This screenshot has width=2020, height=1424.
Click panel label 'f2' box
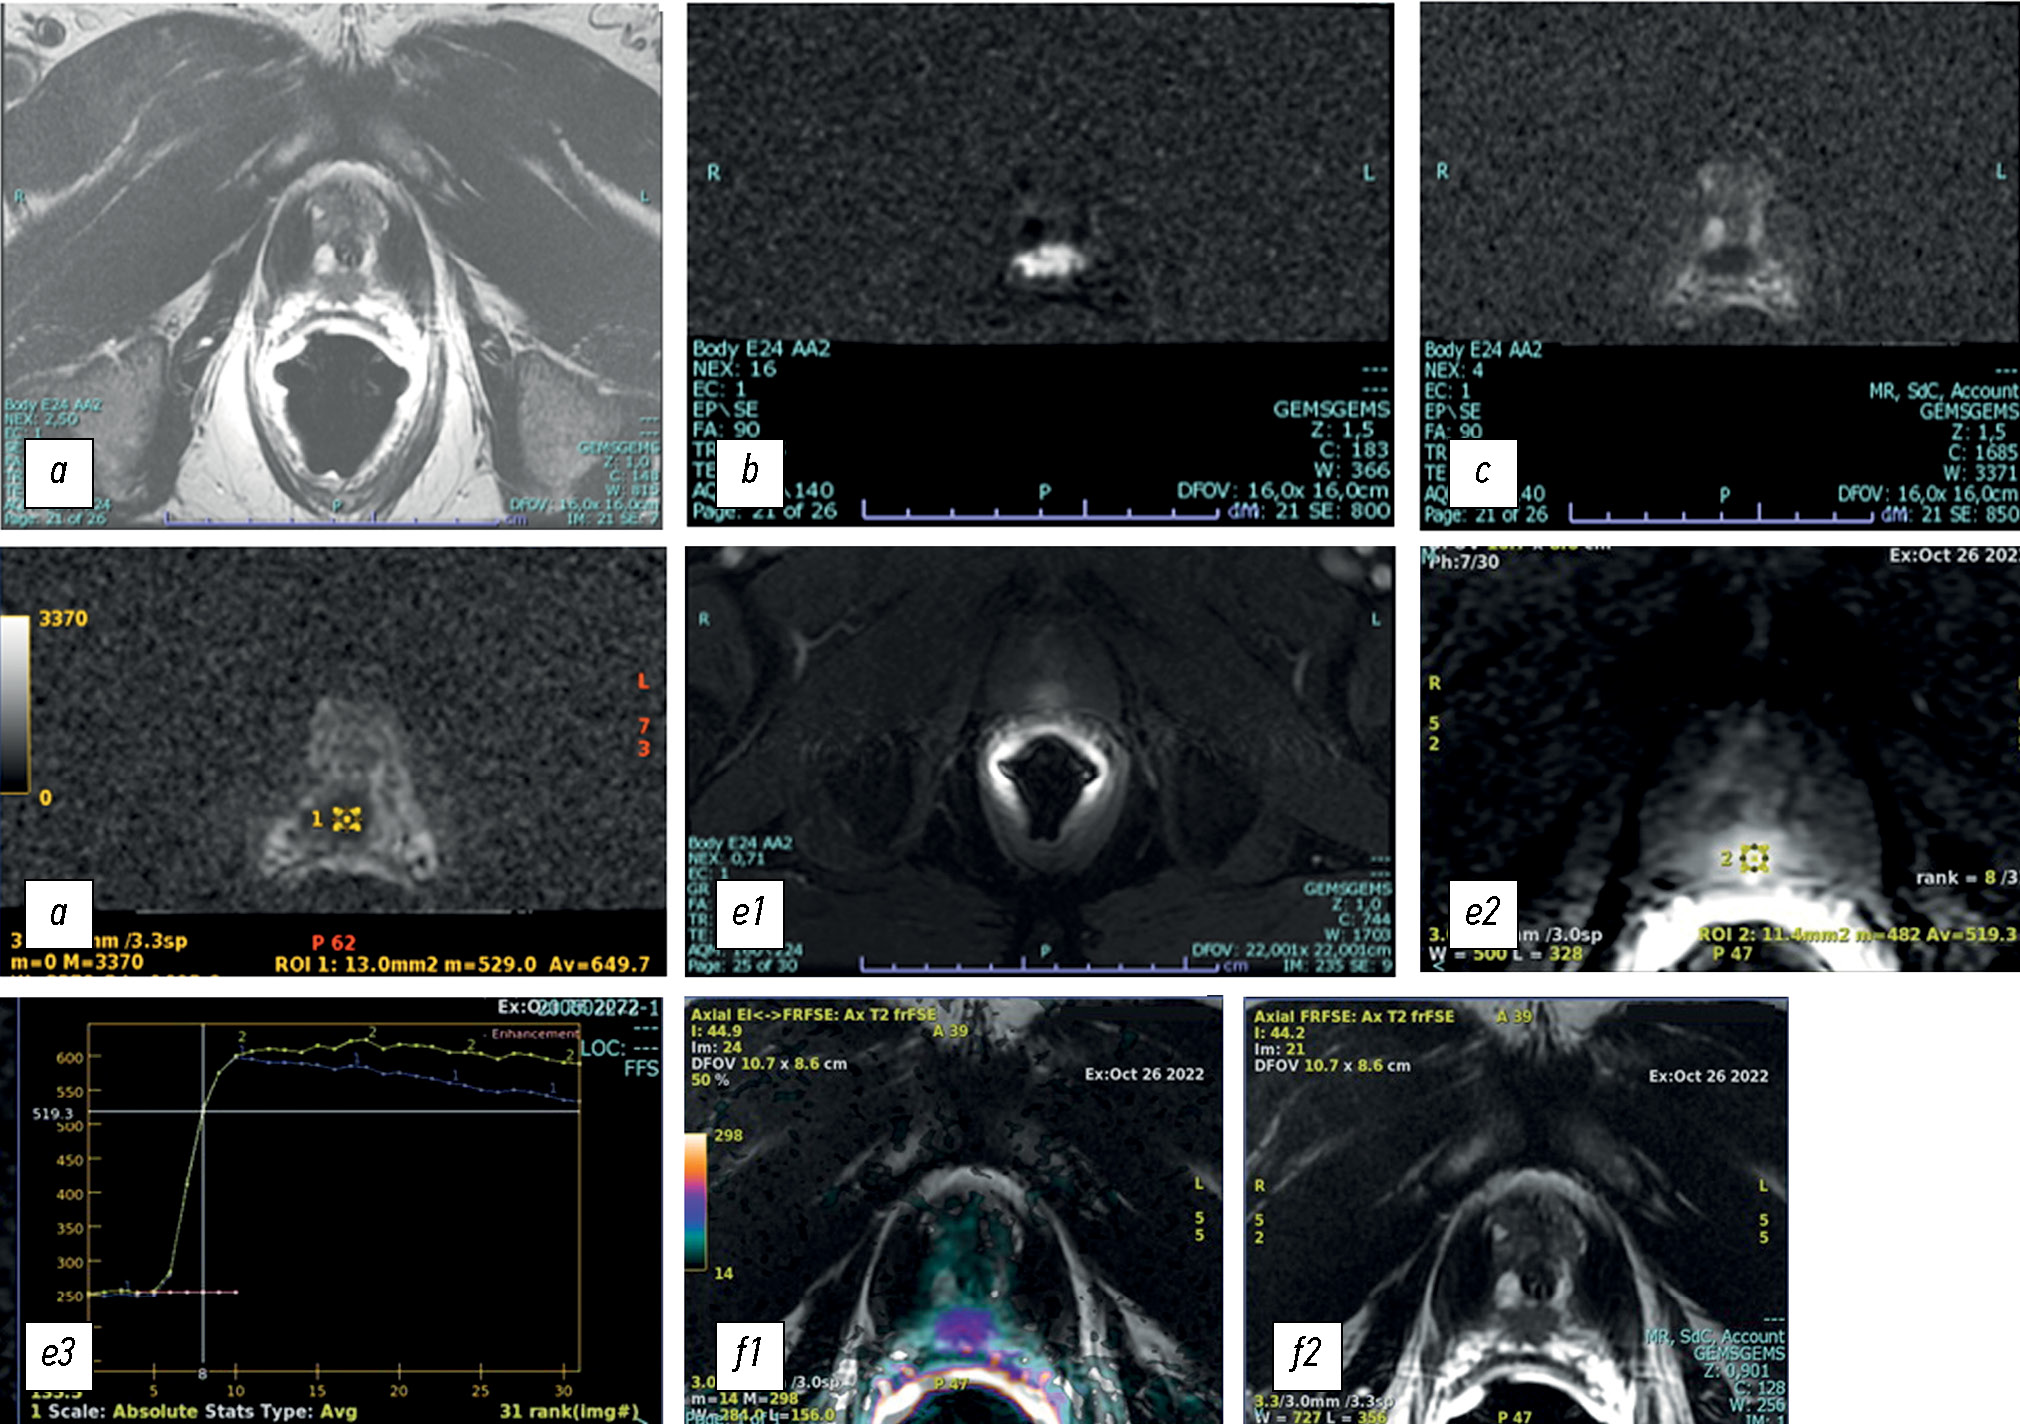click(1306, 1355)
